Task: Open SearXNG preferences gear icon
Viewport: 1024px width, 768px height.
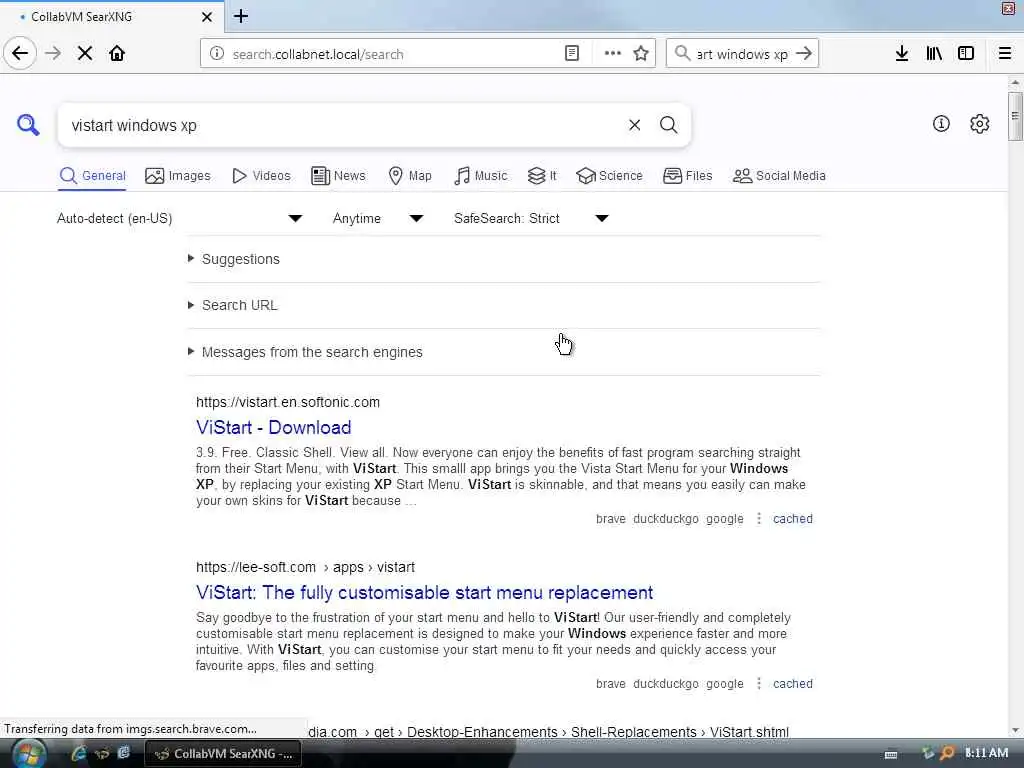Action: coord(980,123)
